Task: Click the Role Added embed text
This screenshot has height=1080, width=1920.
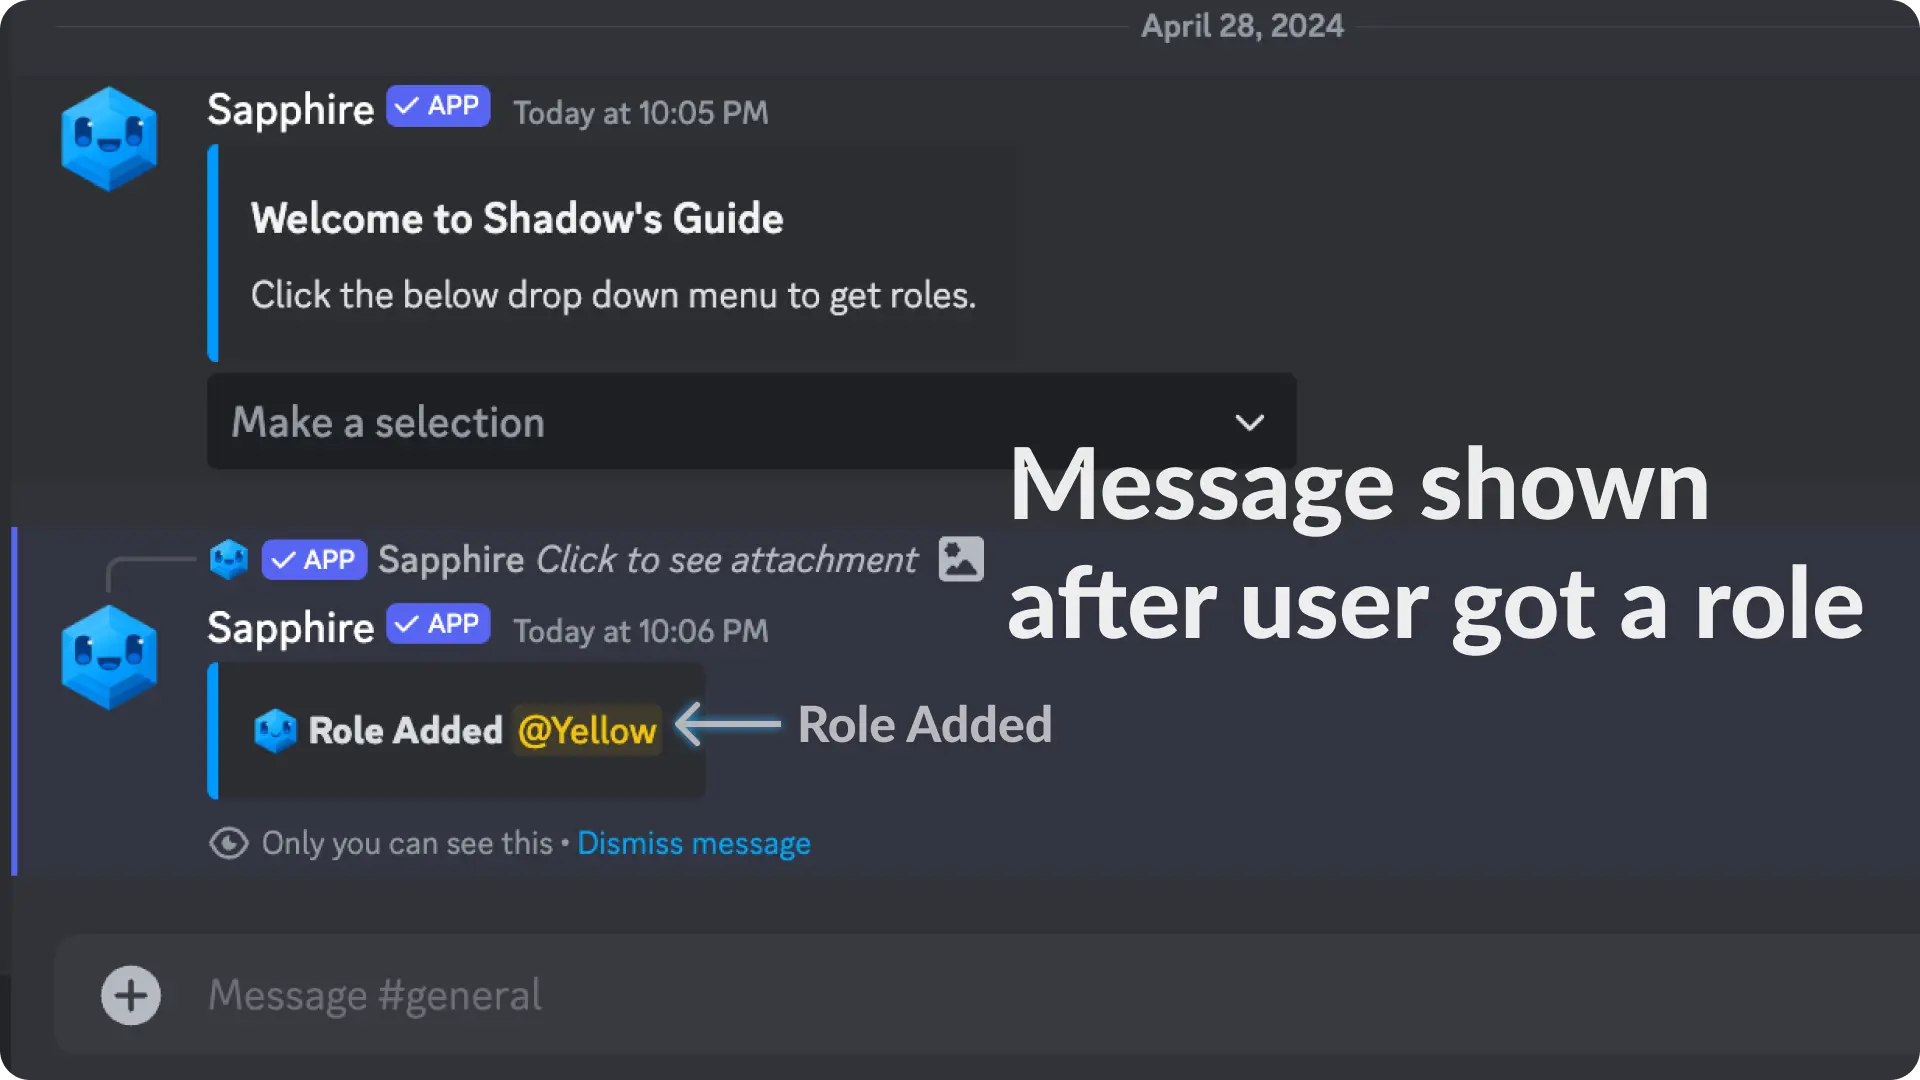Action: point(405,731)
